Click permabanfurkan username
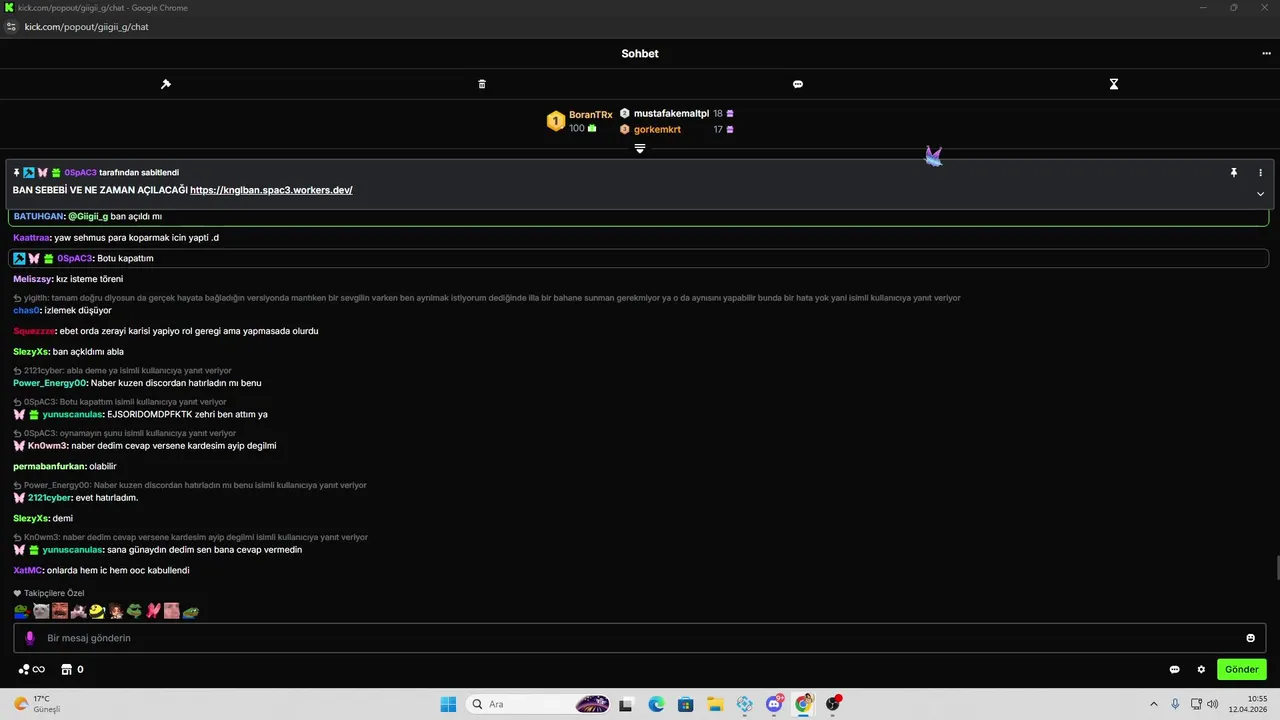Viewport: 1280px width, 720px height. click(50, 466)
